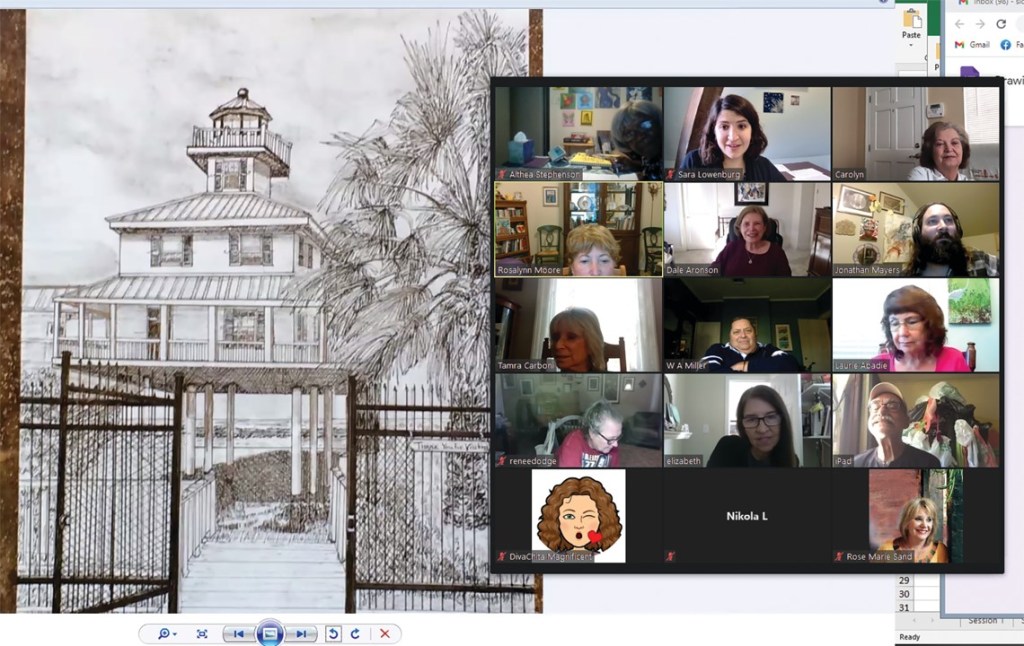Reload the page in the browser
The width and height of the screenshot is (1024, 646).
pos(1000,24)
